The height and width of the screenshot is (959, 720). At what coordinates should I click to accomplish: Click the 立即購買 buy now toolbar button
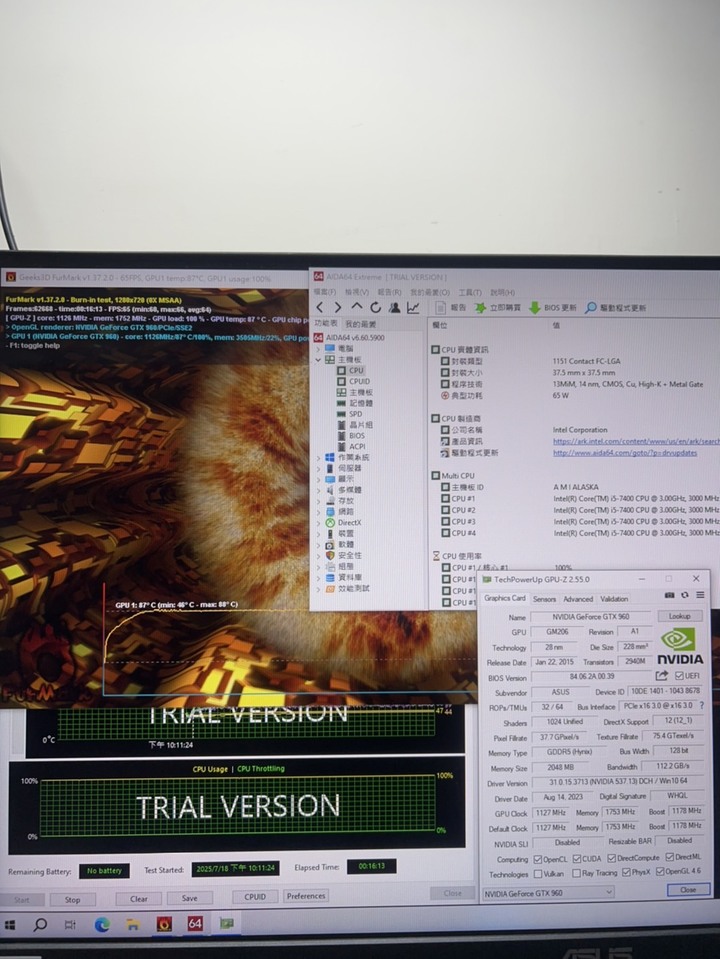click(497, 307)
